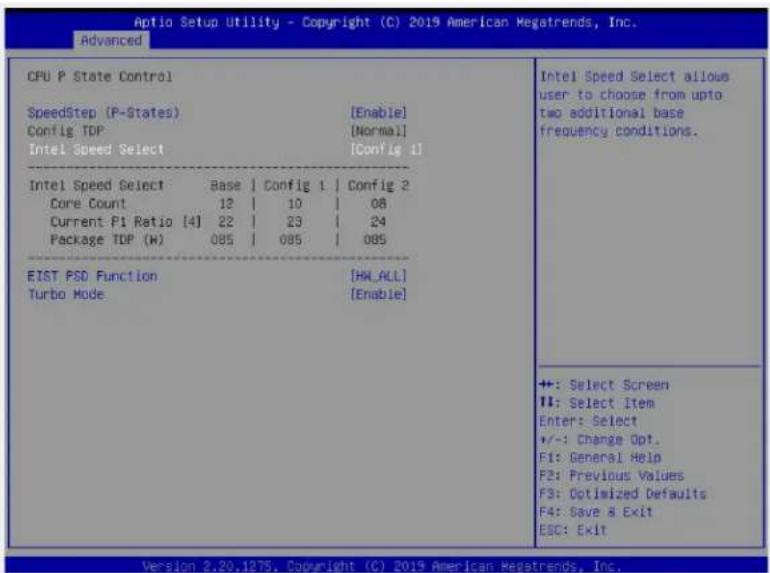The image size is (770, 573).
Task: Click the Base column header
Action: (x=225, y=185)
